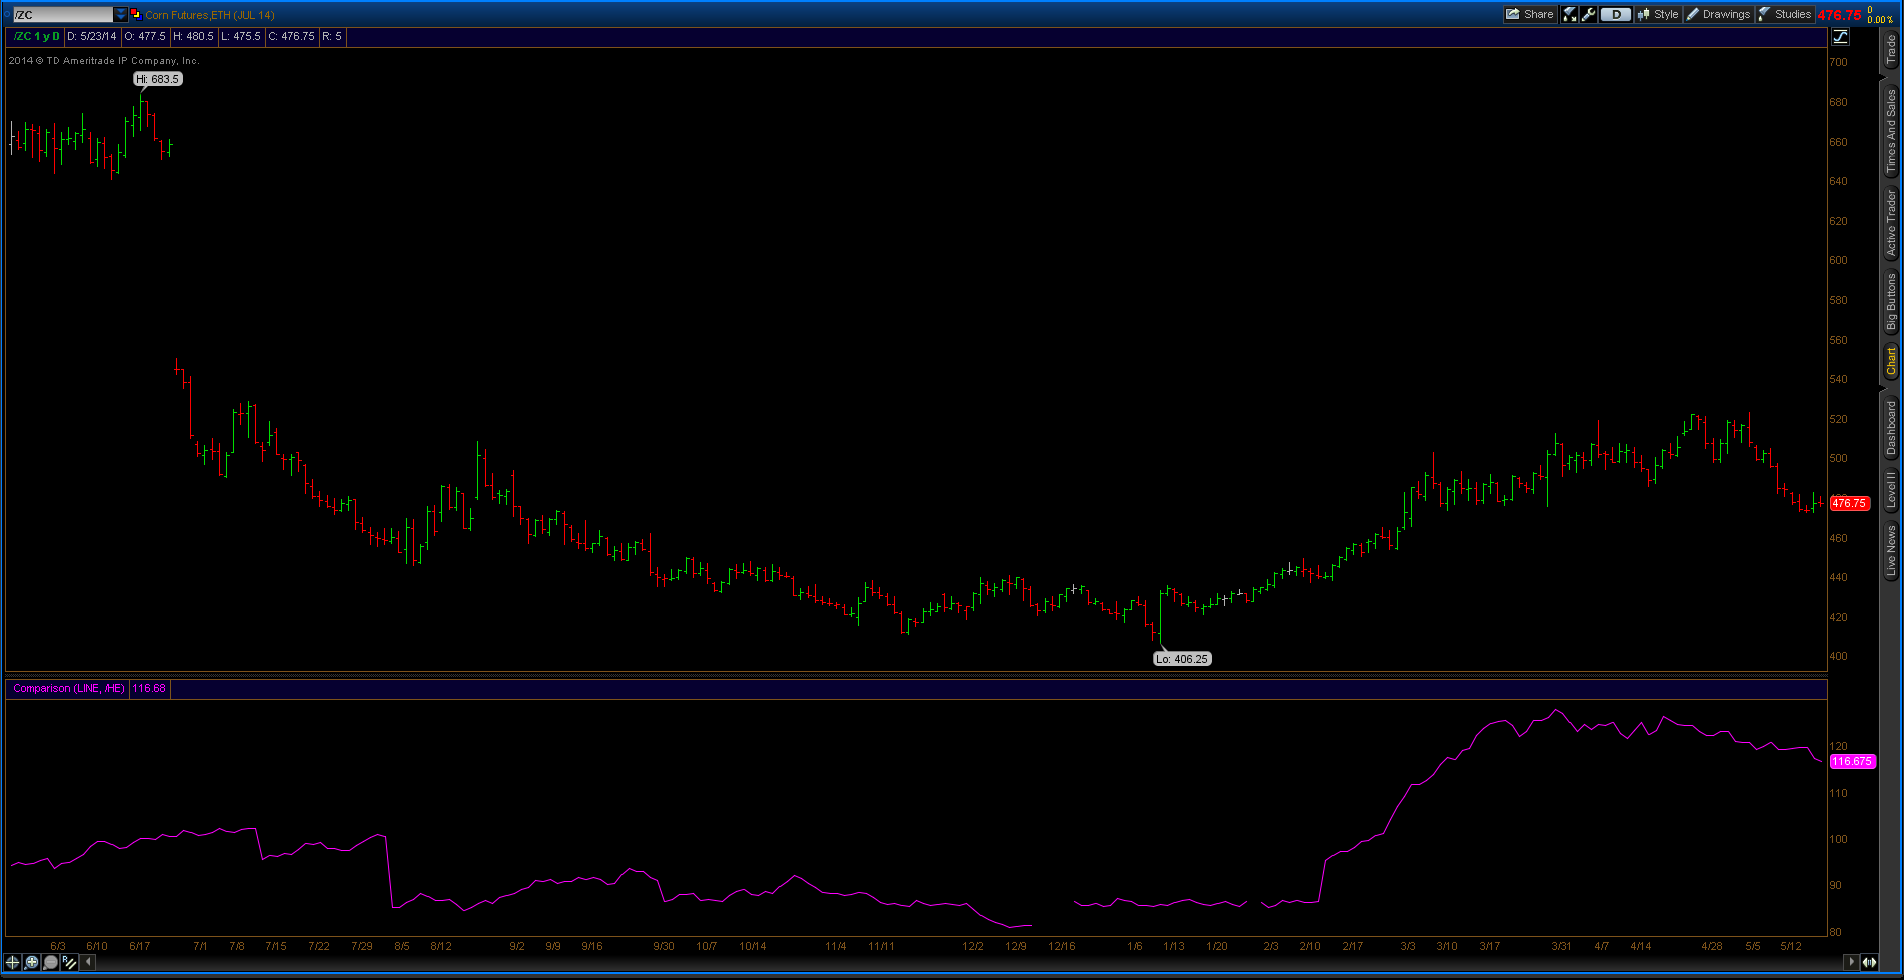The width and height of the screenshot is (1904, 980).
Task: Click the Lo: 406.25 price bubble
Action: coord(1182,659)
